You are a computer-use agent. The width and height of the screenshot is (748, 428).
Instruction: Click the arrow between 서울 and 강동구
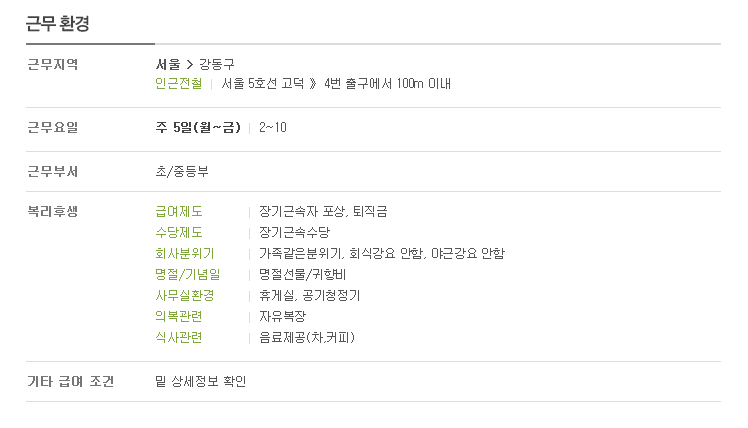coord(190,64)
